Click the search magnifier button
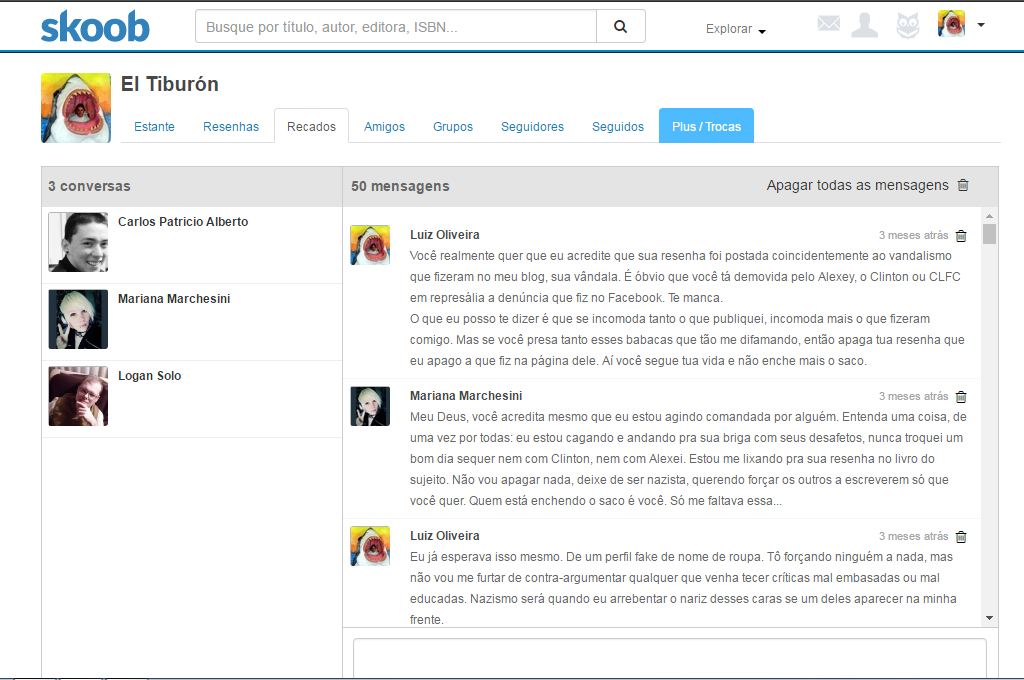Viewport: 1024px width, 680px height. pyautogui.click(x=620, y=26)
